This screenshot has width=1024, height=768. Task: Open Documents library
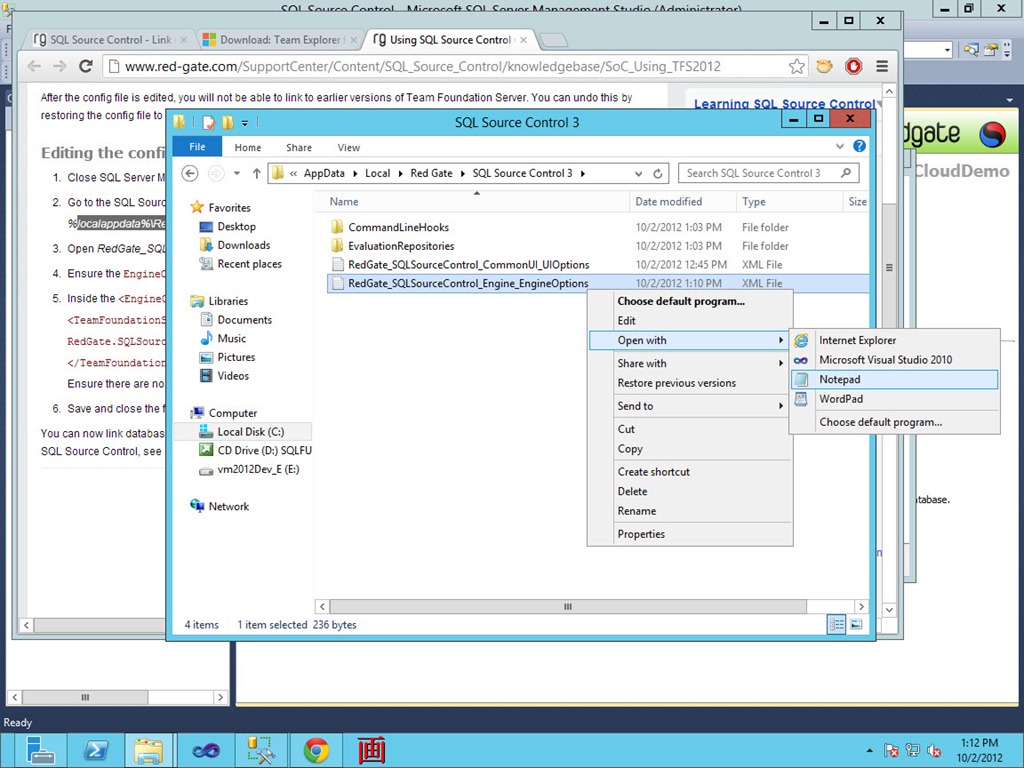click(244, 320)
